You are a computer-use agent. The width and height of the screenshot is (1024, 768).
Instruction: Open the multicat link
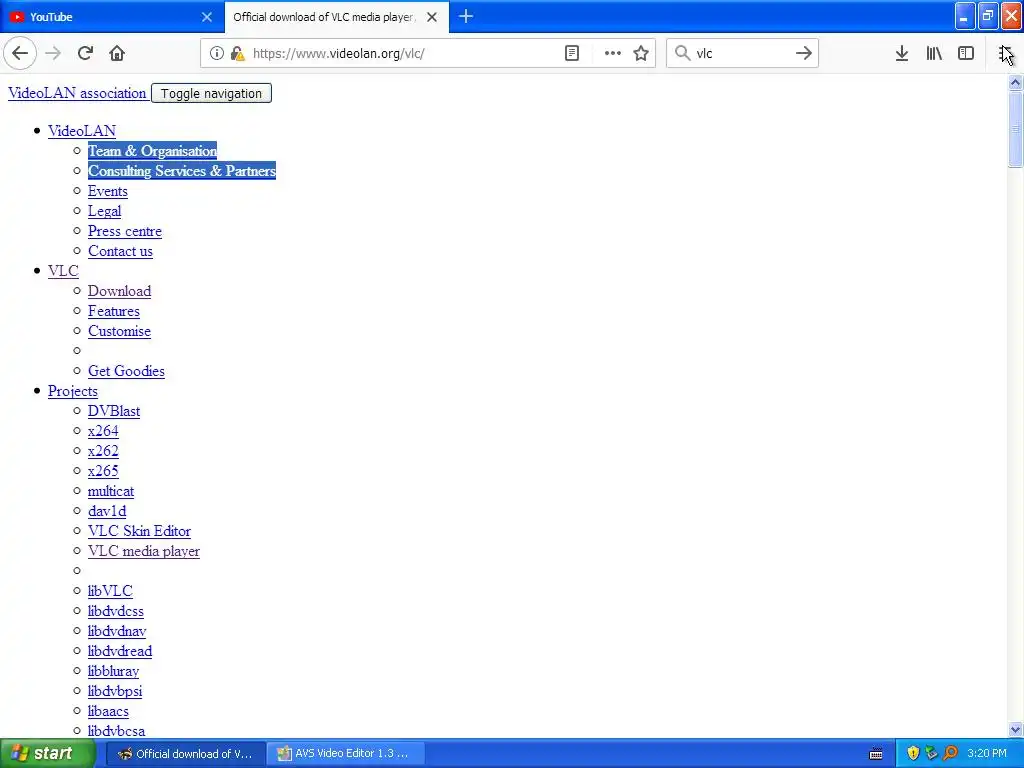[x=111, y=491]
